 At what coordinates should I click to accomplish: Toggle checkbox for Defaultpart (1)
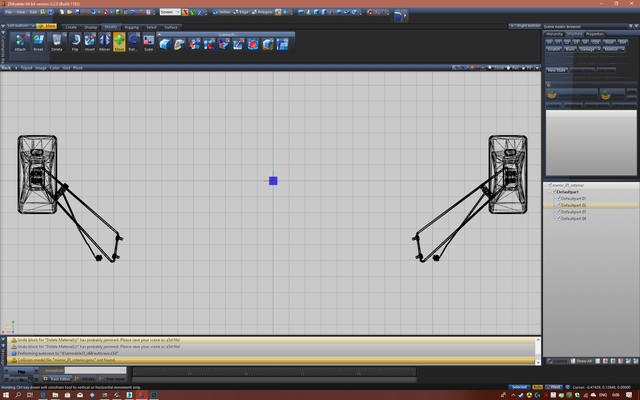coord(558,198)
